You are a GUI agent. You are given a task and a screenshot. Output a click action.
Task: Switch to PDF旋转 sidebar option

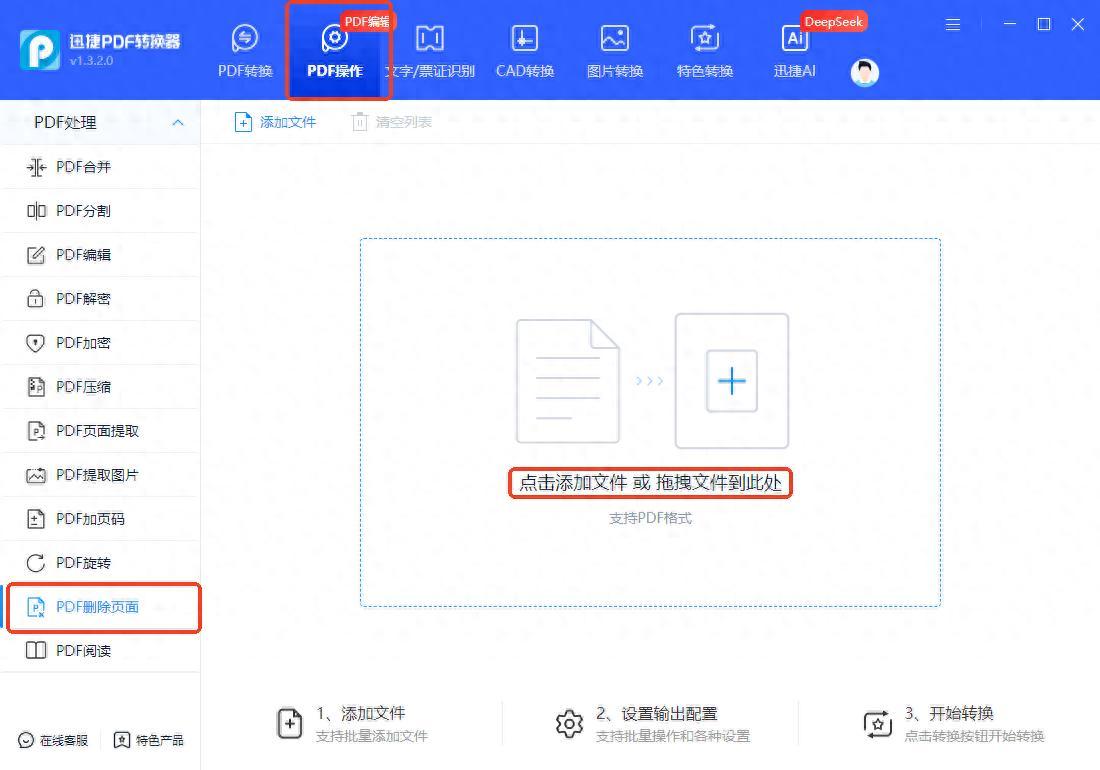coord(83,563)
